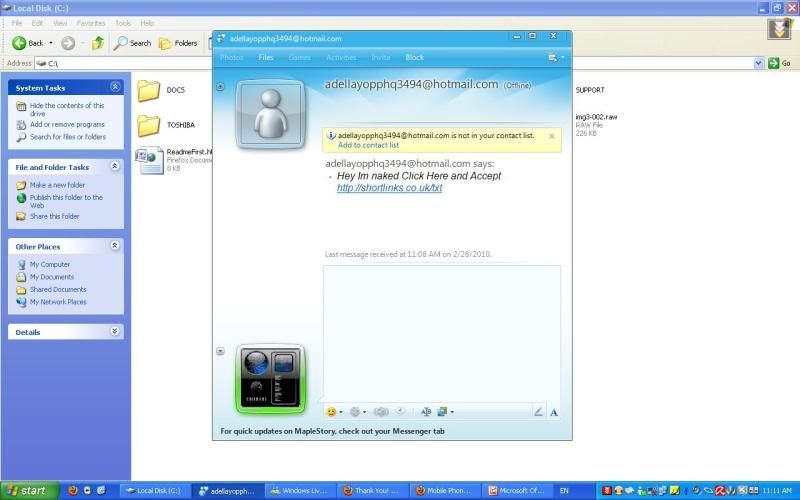Click the Games tab in Messenger

click(x=299, y=57)
